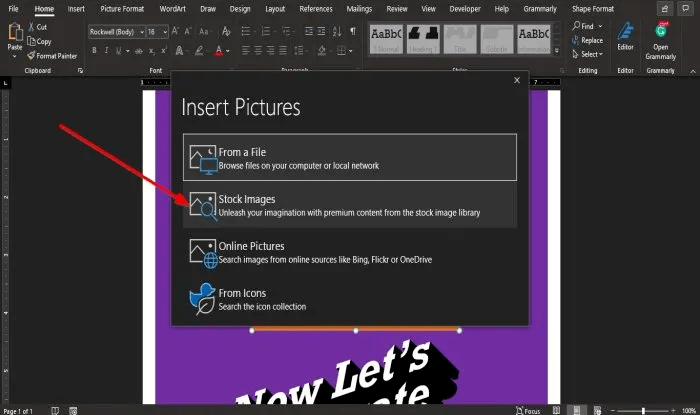Choose Online Pictures option

pos(350,252)
